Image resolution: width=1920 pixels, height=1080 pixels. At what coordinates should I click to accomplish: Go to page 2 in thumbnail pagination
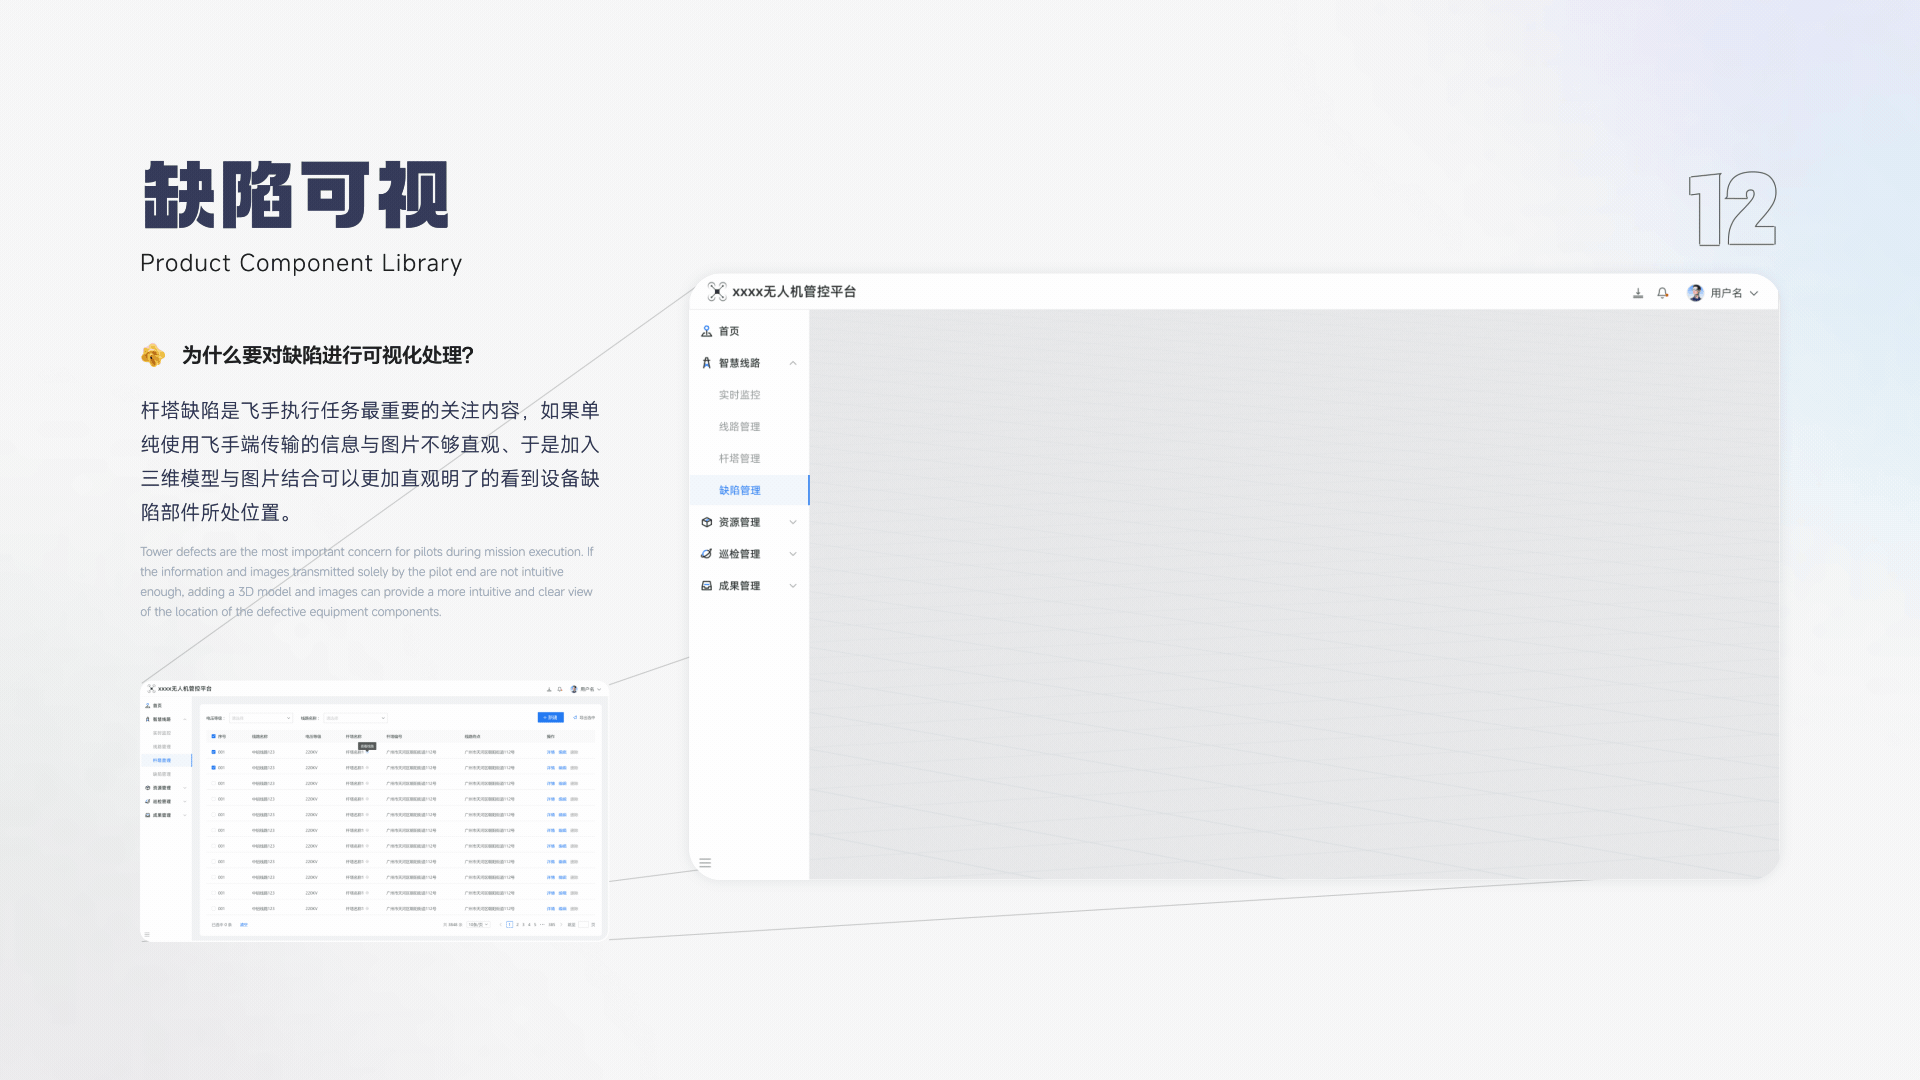[517, 925]
